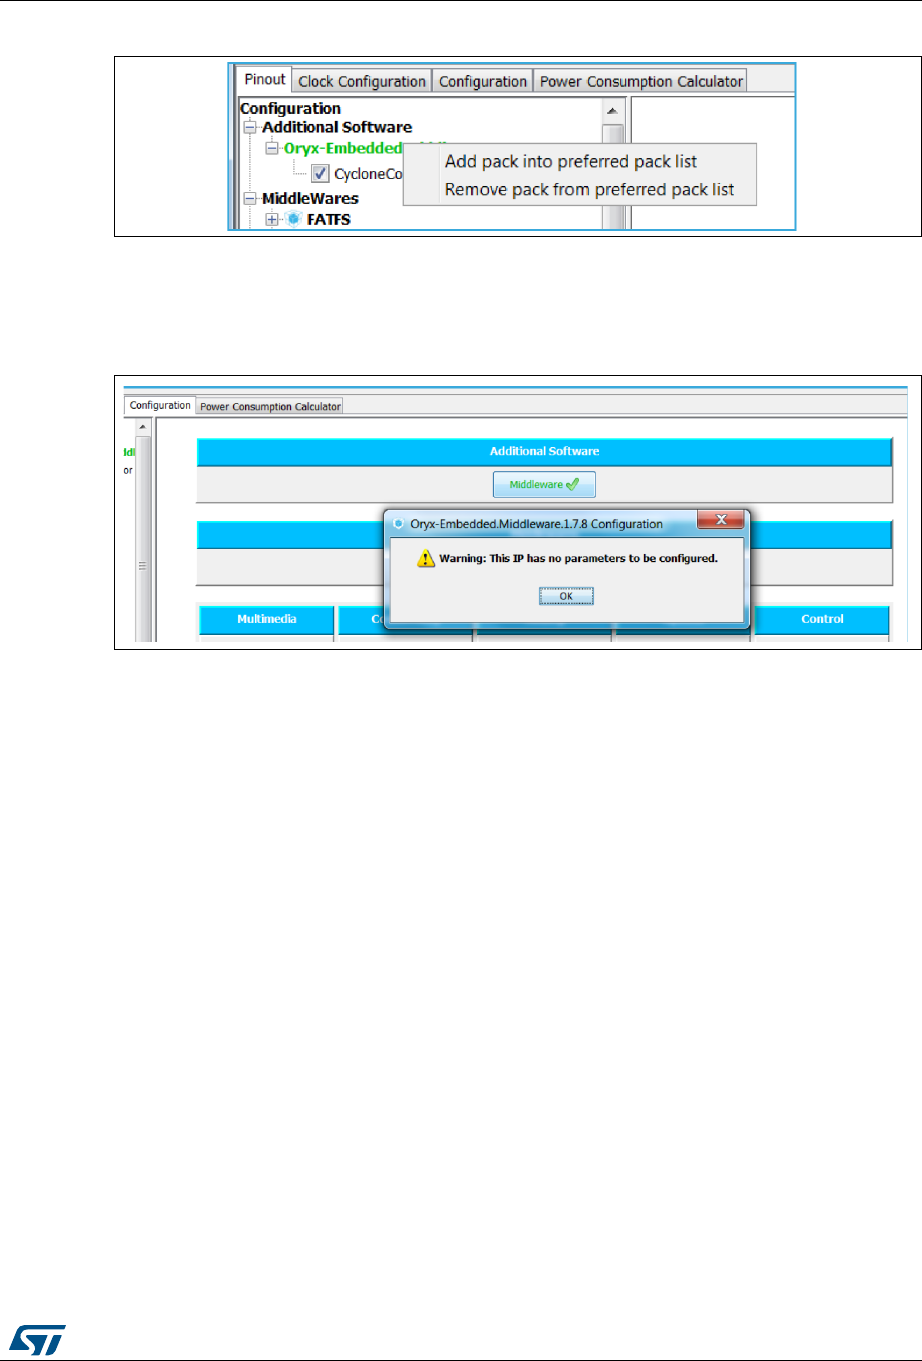Image resolution: width=922 pixels, height=1361 pixels.
Task: Open Power Consumption Calculator tab in upper window
Action: [641, 82]
